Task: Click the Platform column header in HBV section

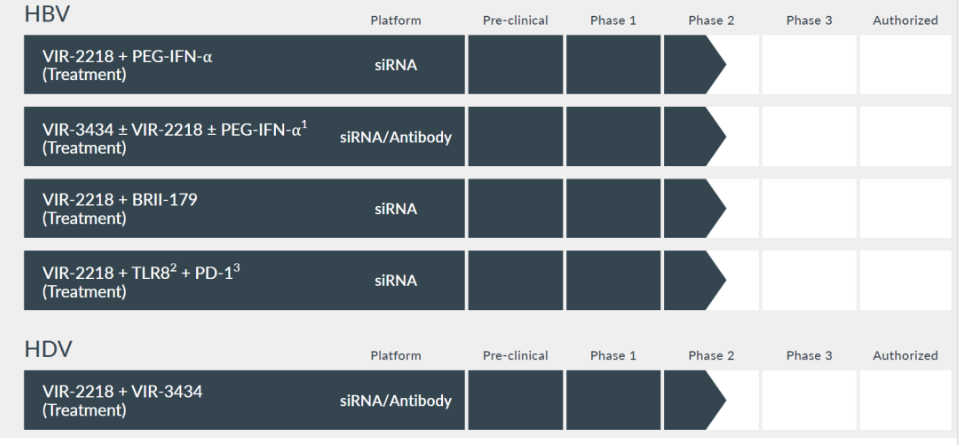Action: [x=395, y=20]
